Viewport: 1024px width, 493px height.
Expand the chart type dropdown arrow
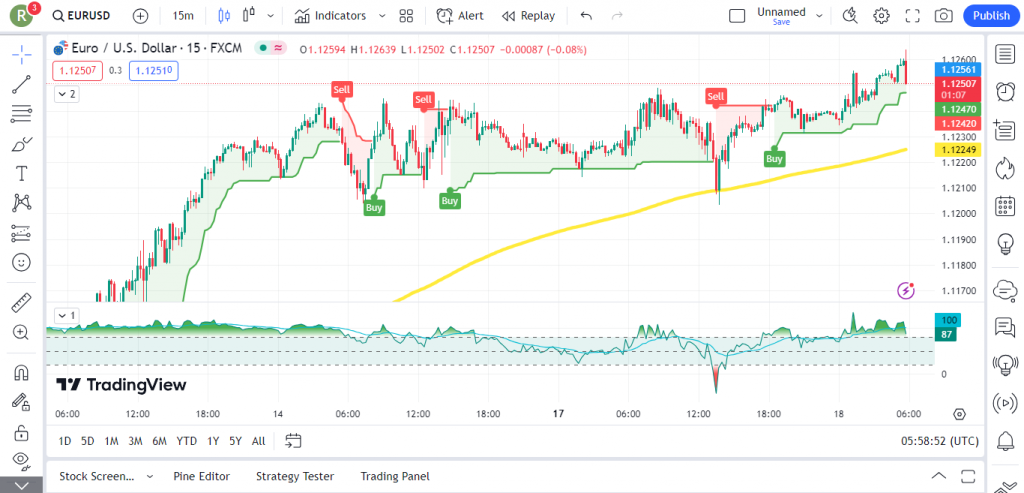pyautogui.click(x=269, y=16)
